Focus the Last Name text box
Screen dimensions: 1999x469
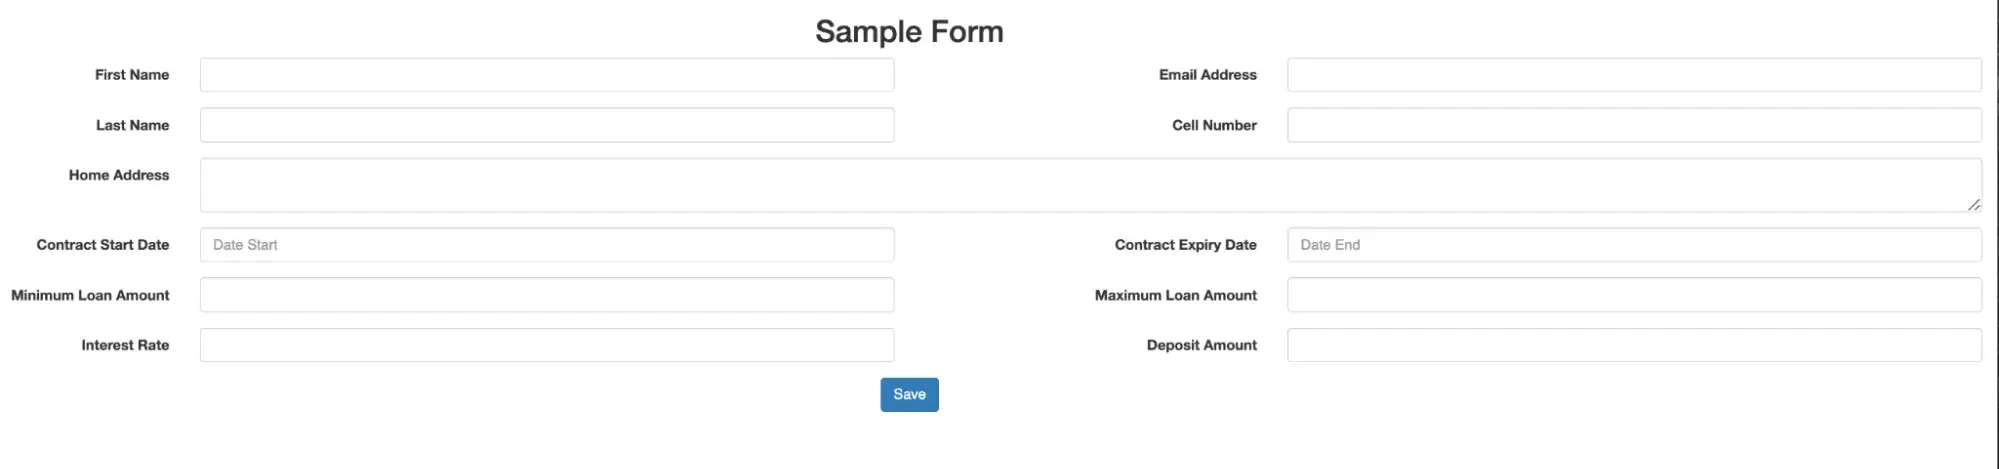coord(546,125)
